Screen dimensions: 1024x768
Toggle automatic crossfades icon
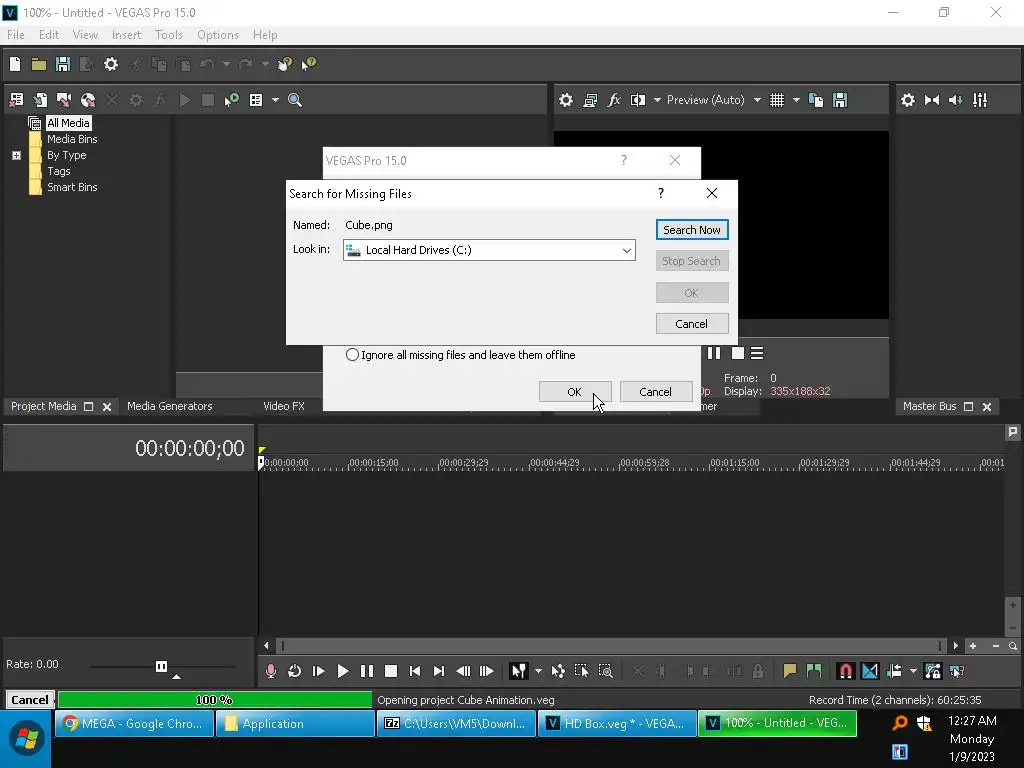869,671
